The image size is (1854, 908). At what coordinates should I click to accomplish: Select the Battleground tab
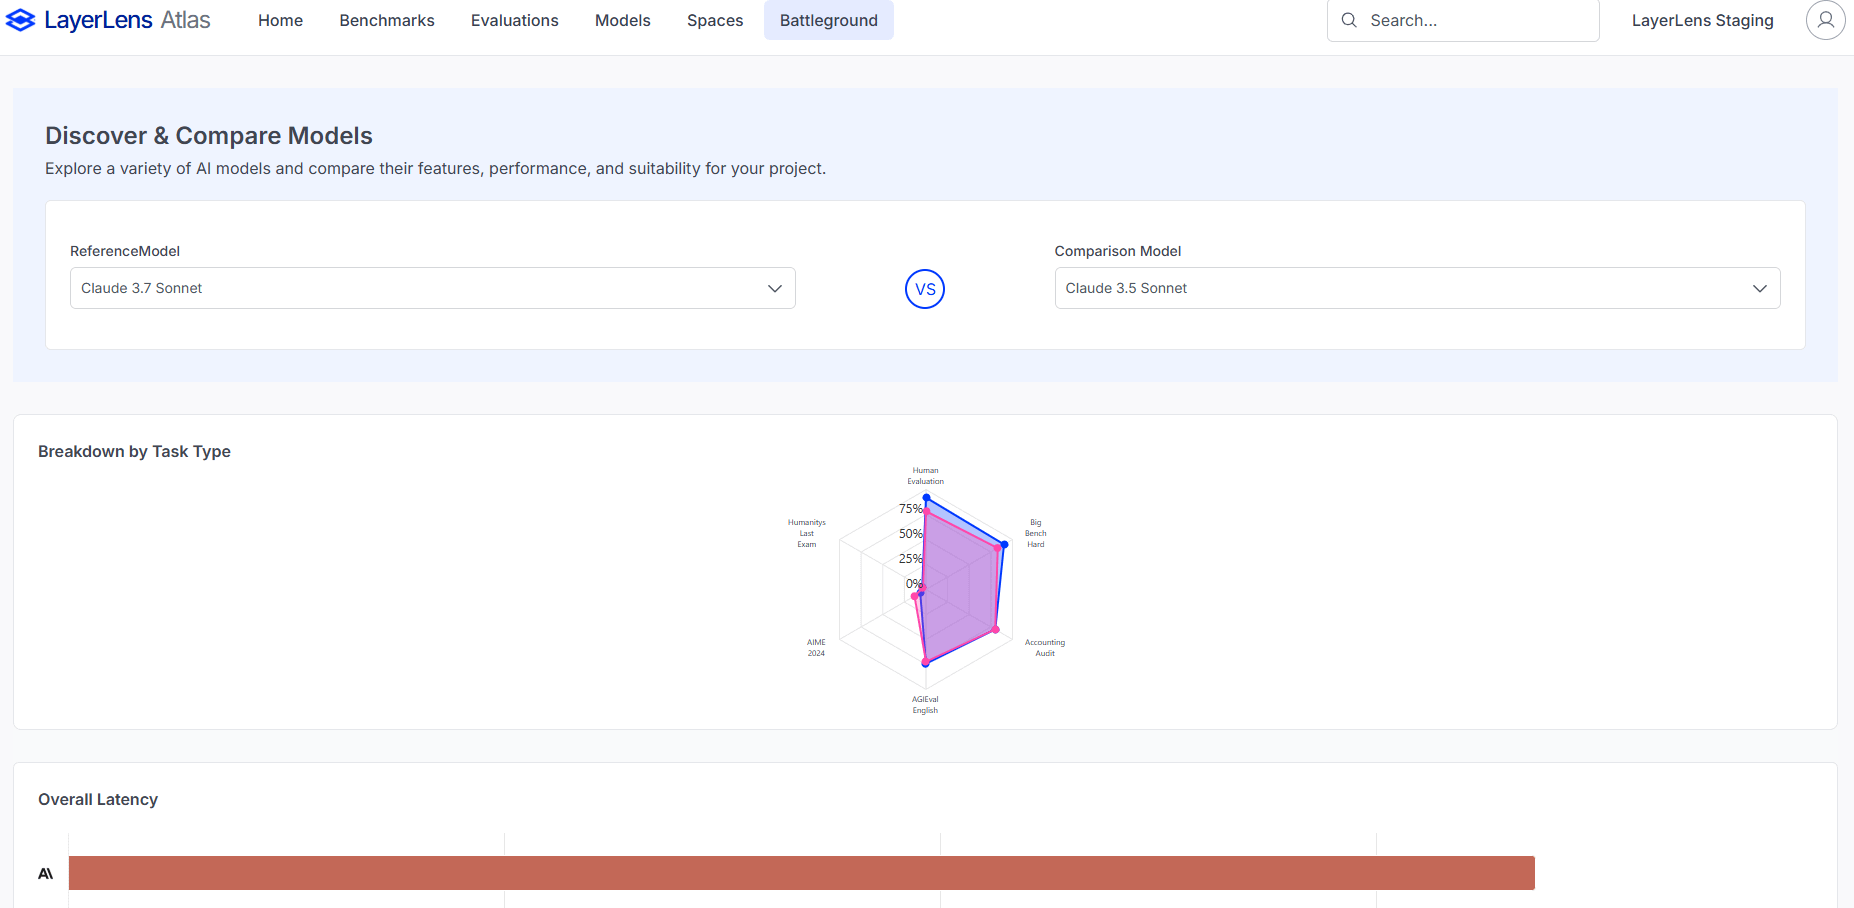[x=829, y=20]
